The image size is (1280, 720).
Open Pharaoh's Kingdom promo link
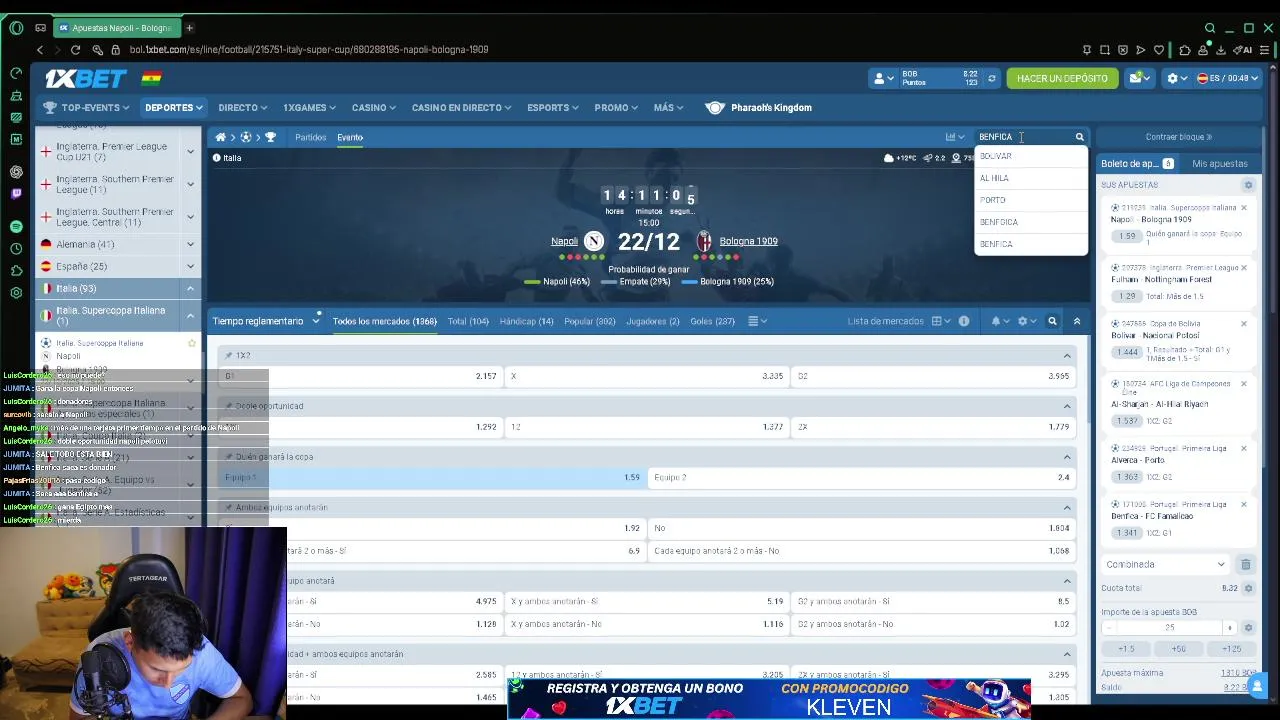[x=758, y=107]
